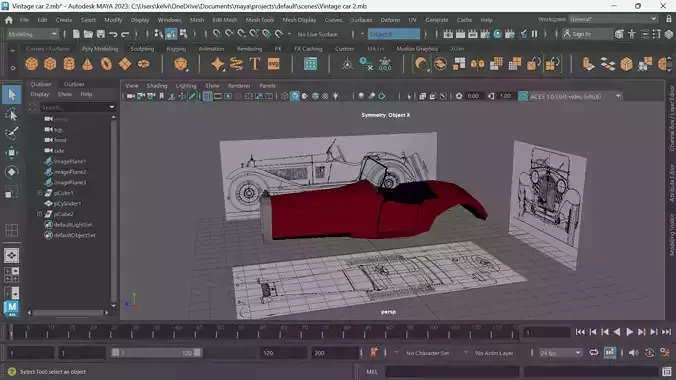Image resolution: width=676 pixels, height=380 pixels.
Task: Open the Modeling menu set dropdown
Action: [x=33, y=34]
